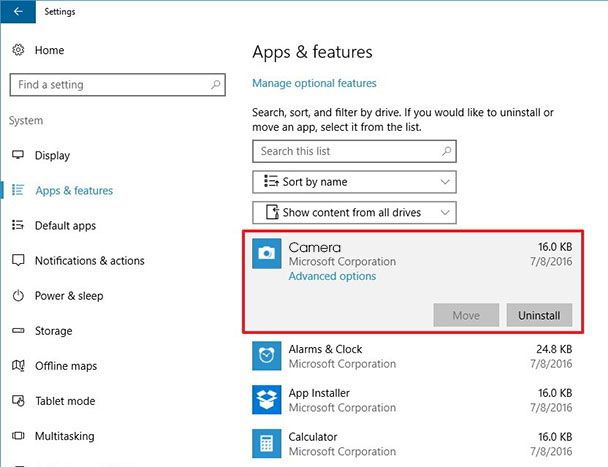Click the Search this list input field
This screenshot has height=467, width=608.
click(354, 151)
